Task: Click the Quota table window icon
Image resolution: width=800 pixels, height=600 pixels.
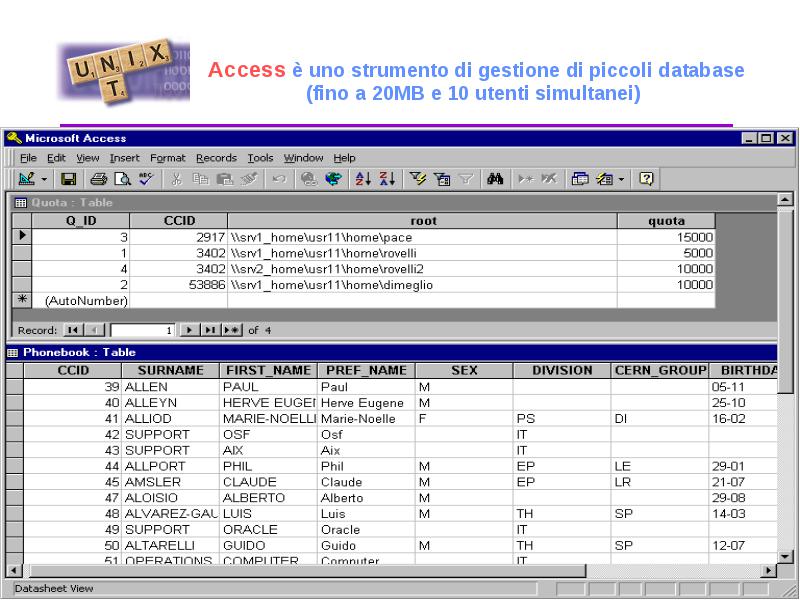Action: pyautogui.click(x=20, y=203)
